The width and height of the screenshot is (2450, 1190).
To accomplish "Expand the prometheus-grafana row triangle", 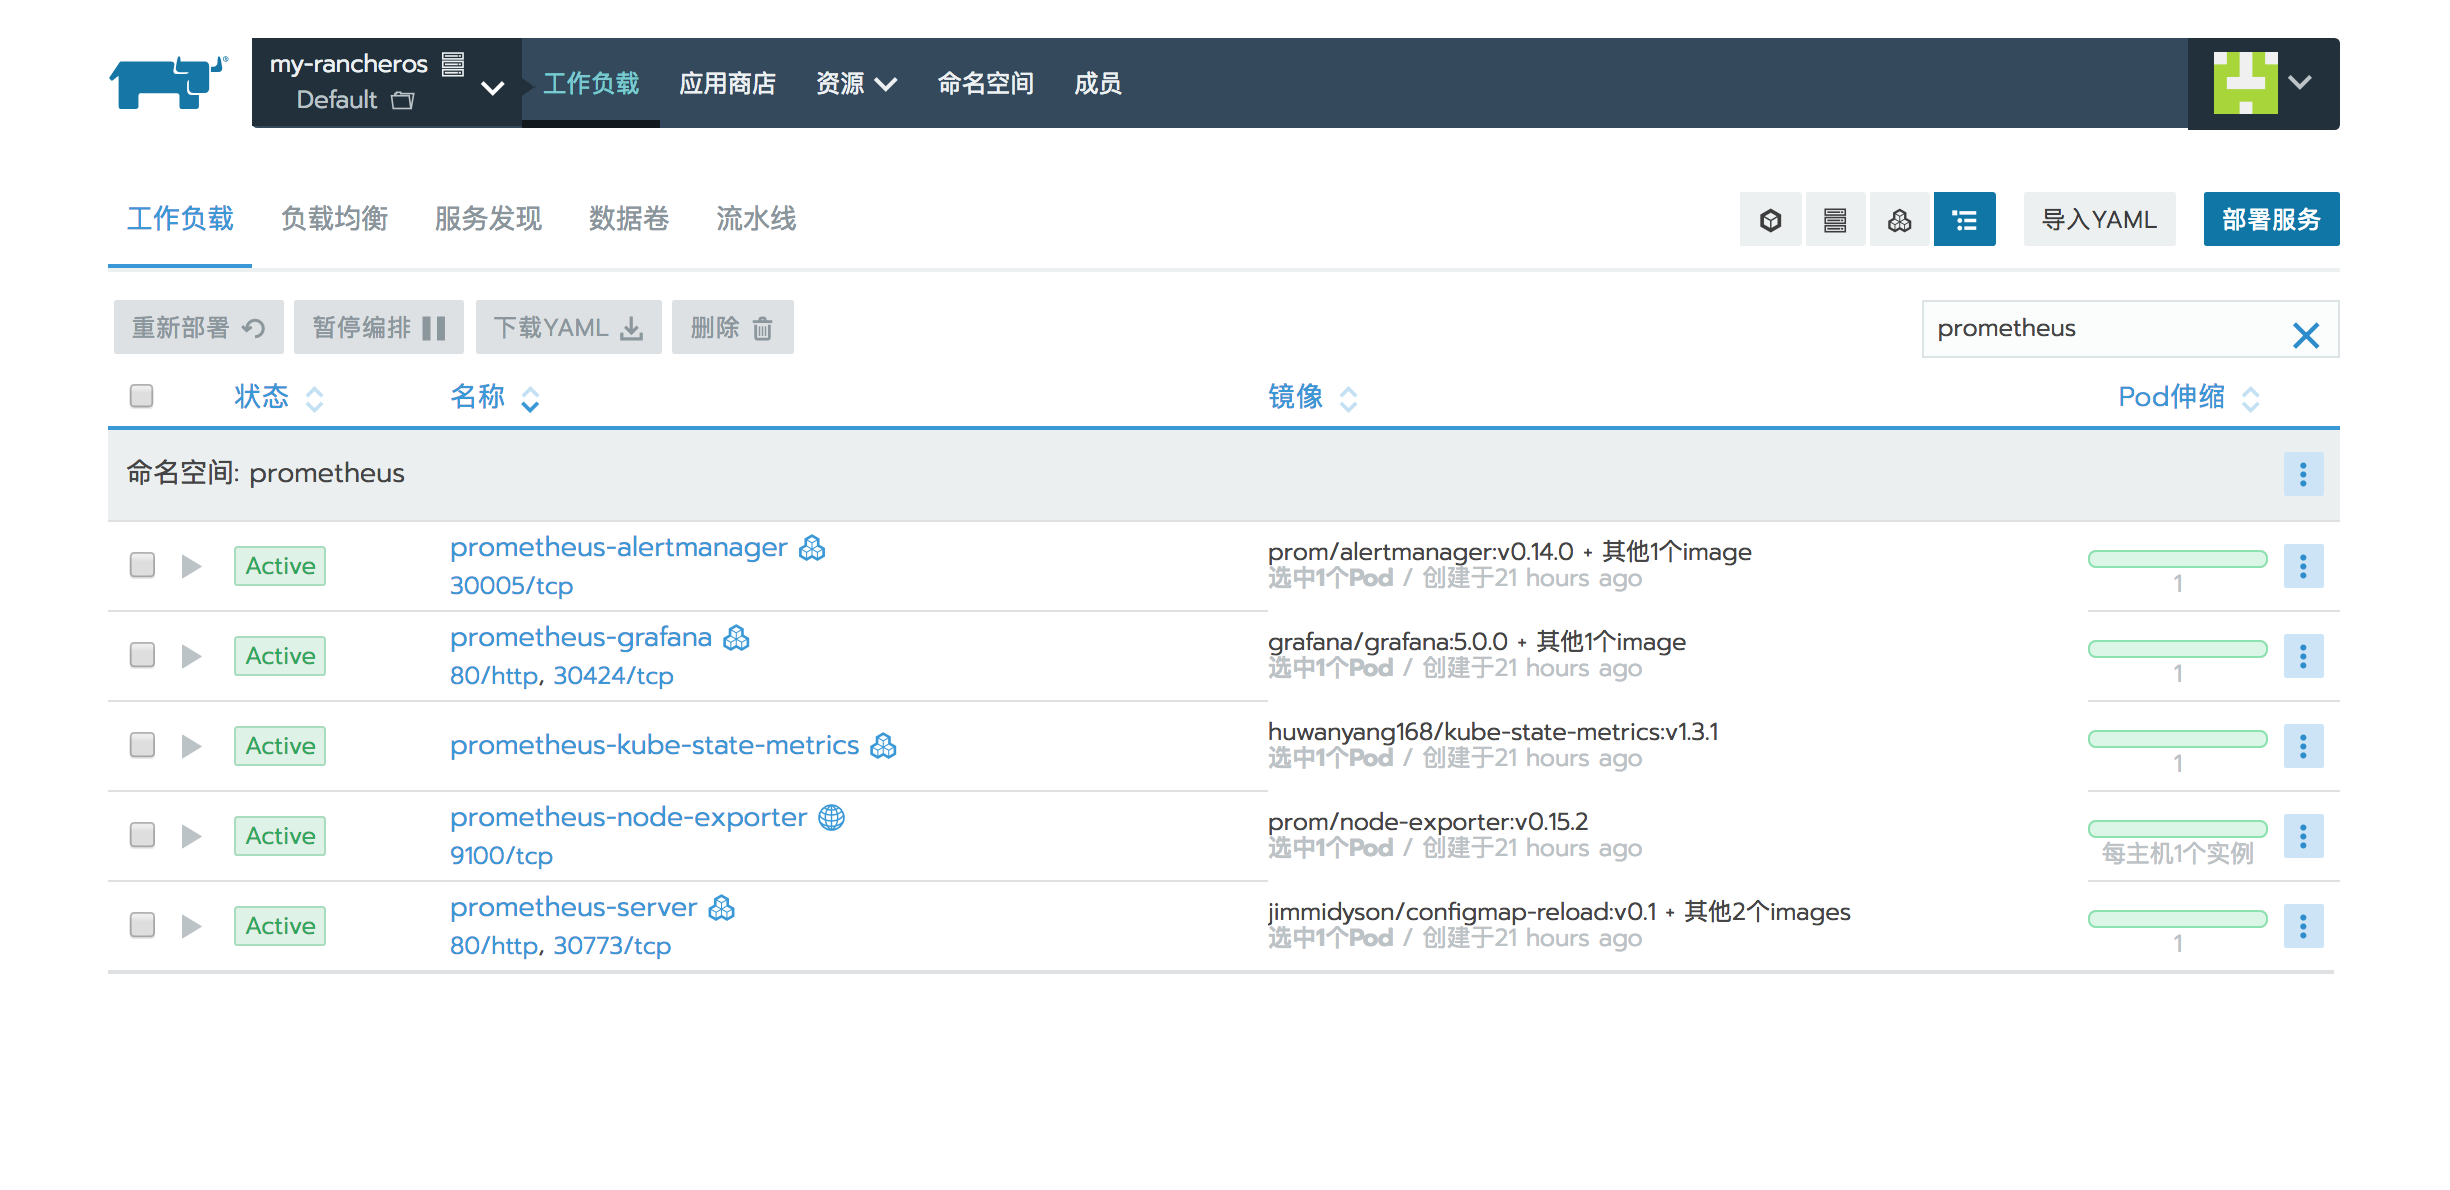I will 191,656.
